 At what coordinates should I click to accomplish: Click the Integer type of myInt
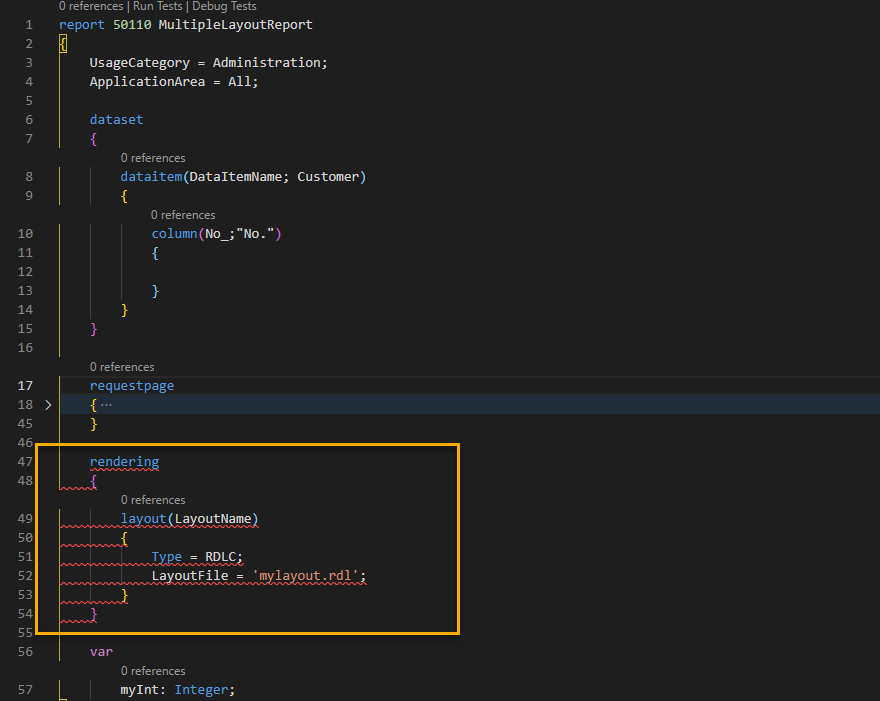(x=204, y=690)
